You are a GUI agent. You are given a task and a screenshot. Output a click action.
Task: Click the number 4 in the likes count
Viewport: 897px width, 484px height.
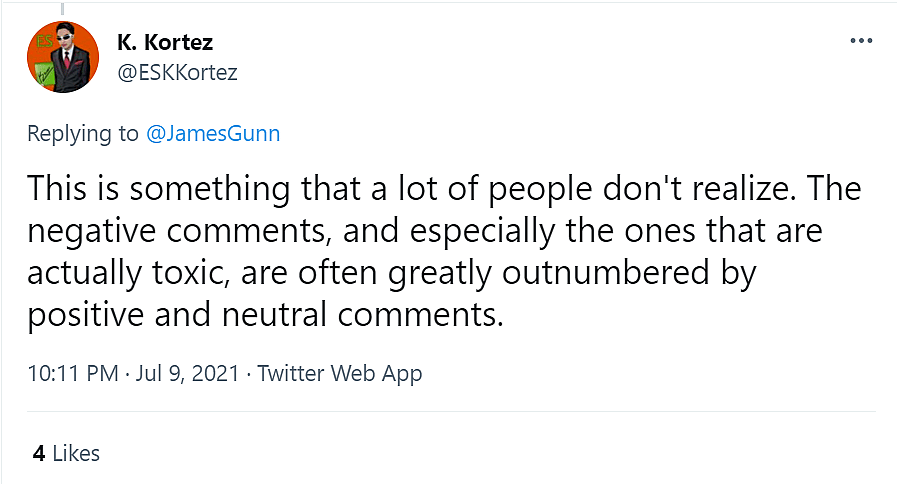coord(38,453)
